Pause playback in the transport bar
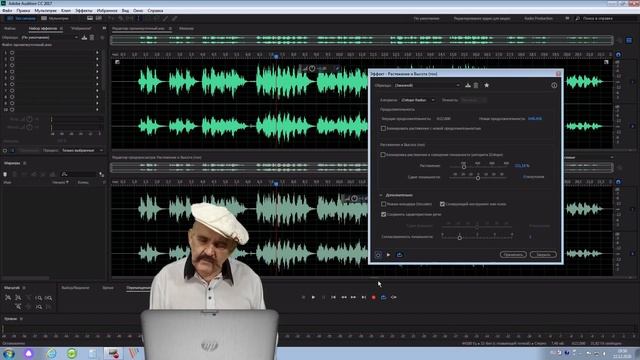640x360 pixels. pyautogui.click(x=323, y=297)
